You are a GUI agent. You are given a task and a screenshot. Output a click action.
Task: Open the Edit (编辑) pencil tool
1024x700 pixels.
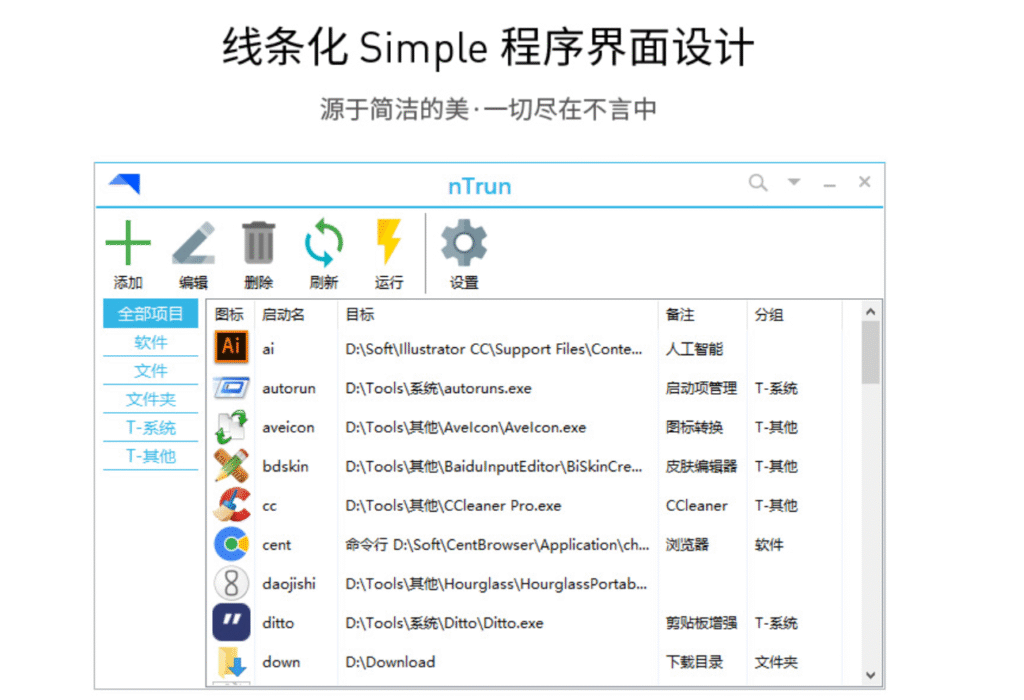pos(193,243)
